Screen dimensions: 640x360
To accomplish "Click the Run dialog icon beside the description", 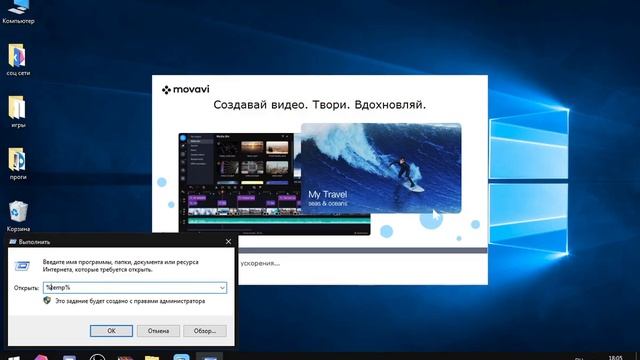I will [22, 266].
